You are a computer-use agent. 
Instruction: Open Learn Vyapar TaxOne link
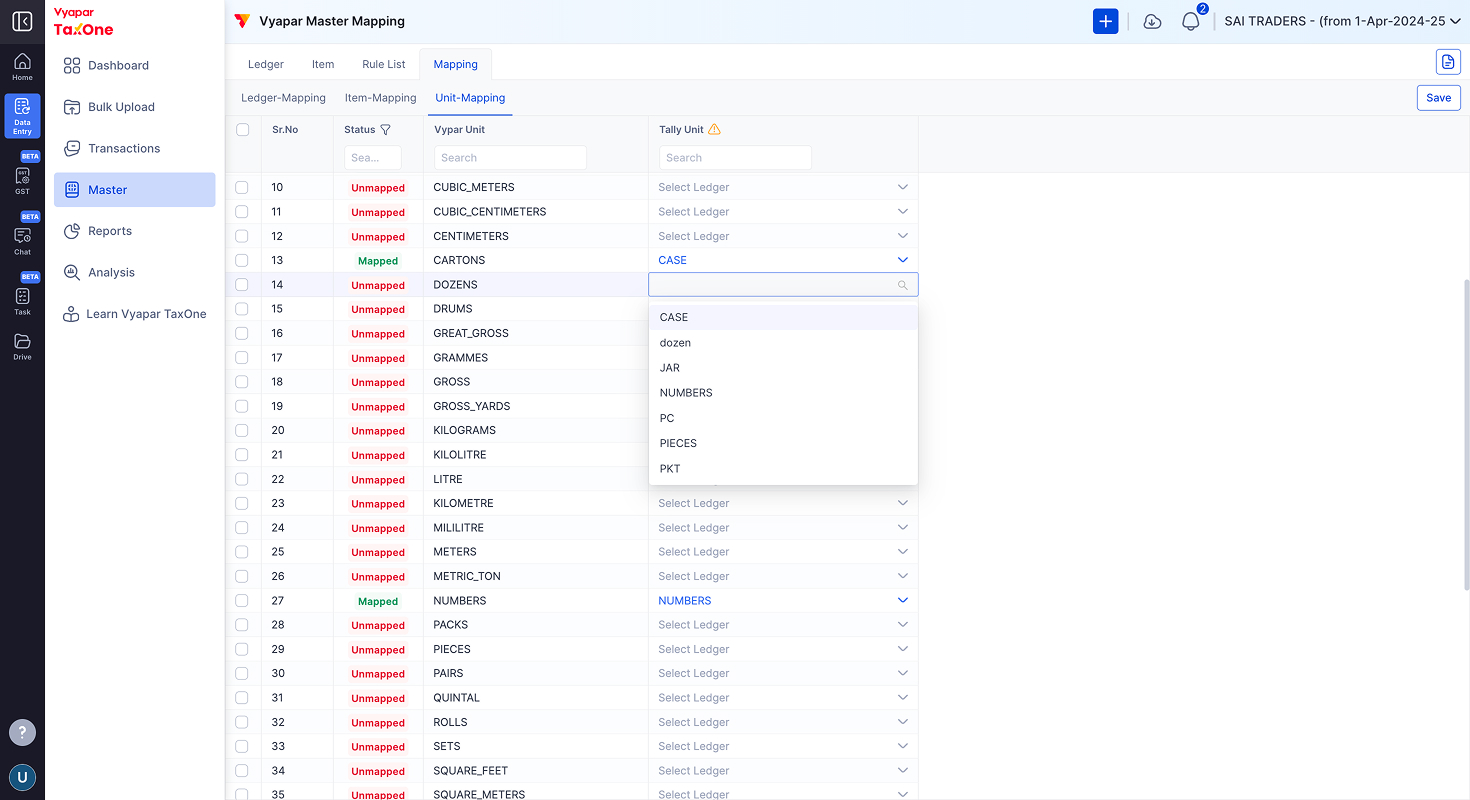pos(135,314)
